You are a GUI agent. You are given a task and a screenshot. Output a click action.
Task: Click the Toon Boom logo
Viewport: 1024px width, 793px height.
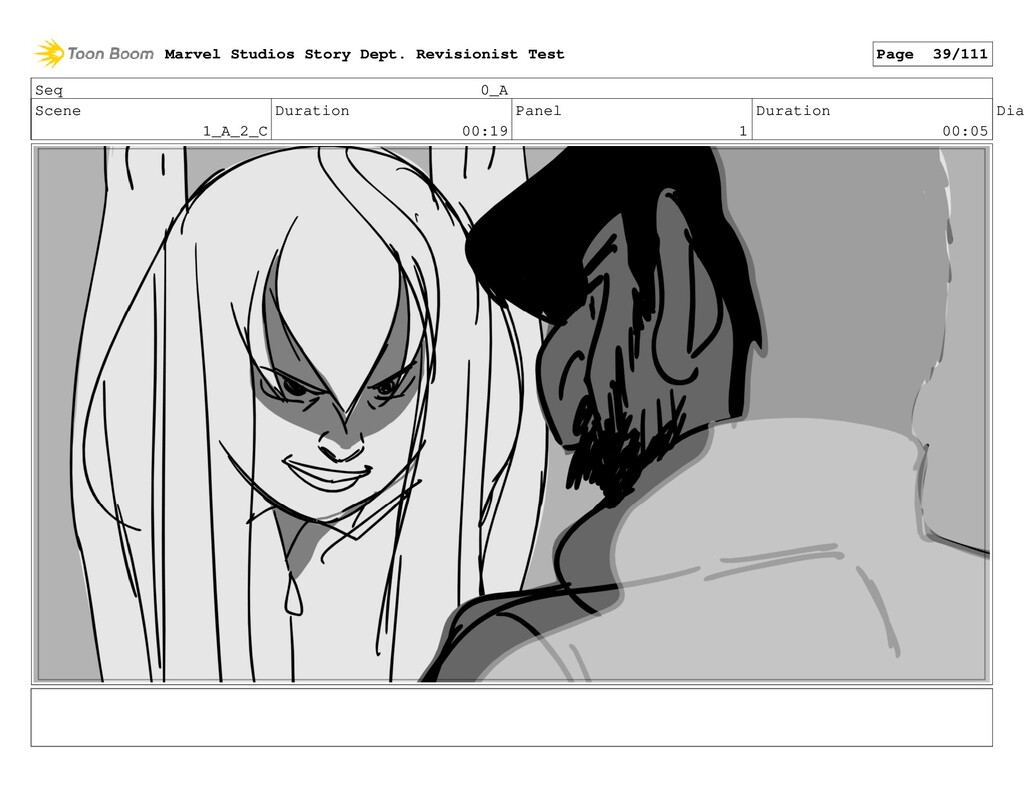coord(94,54)
